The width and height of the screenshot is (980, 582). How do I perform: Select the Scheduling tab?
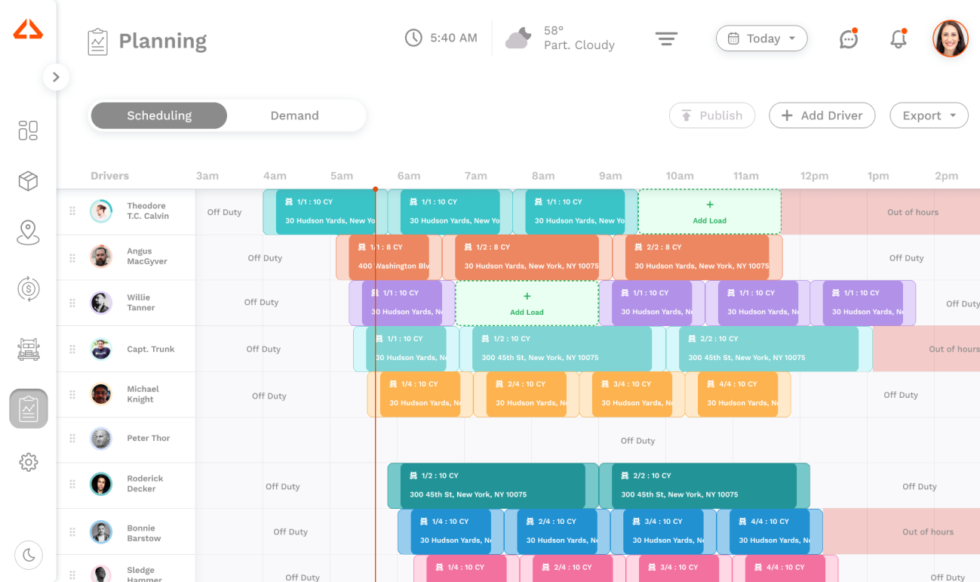[x=158, y=115]
